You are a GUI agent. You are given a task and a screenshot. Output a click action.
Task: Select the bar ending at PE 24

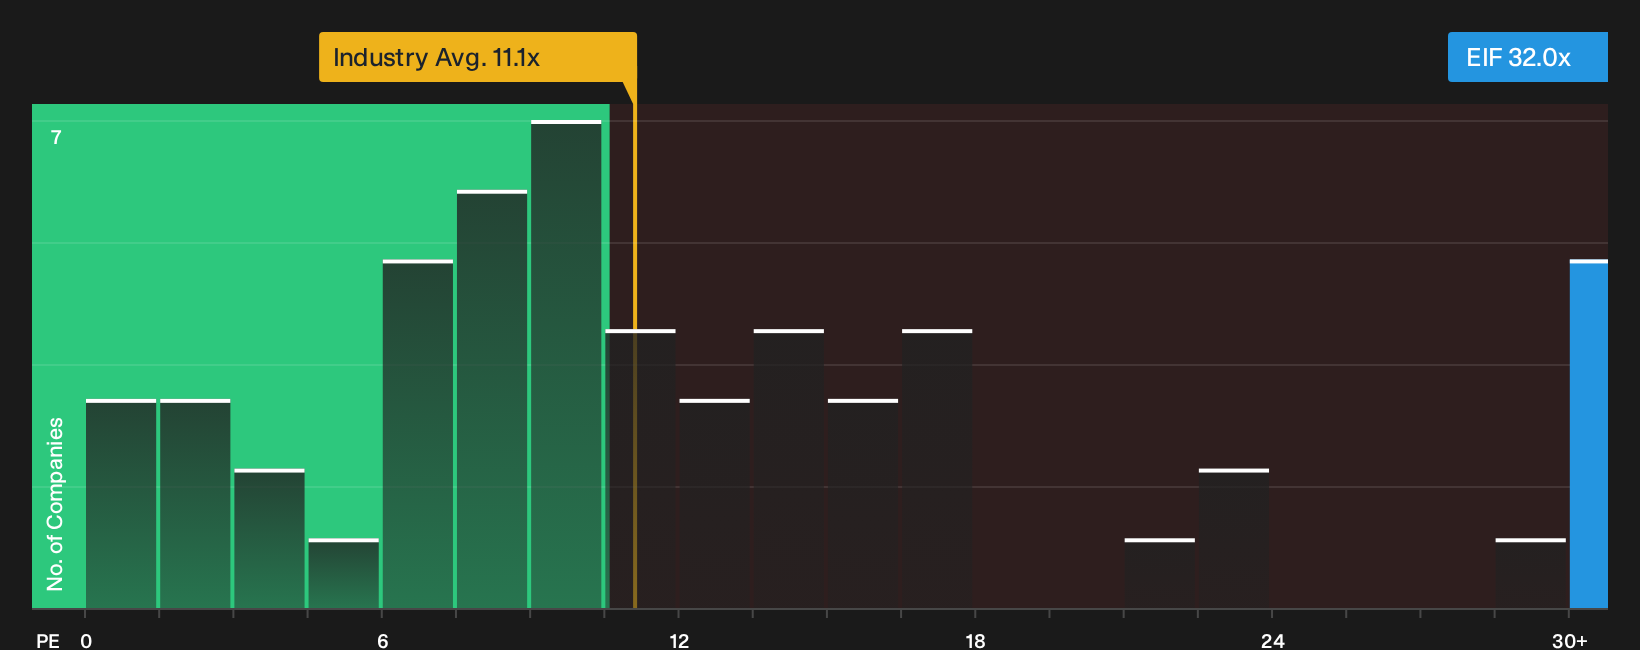tap(1234, 538)
